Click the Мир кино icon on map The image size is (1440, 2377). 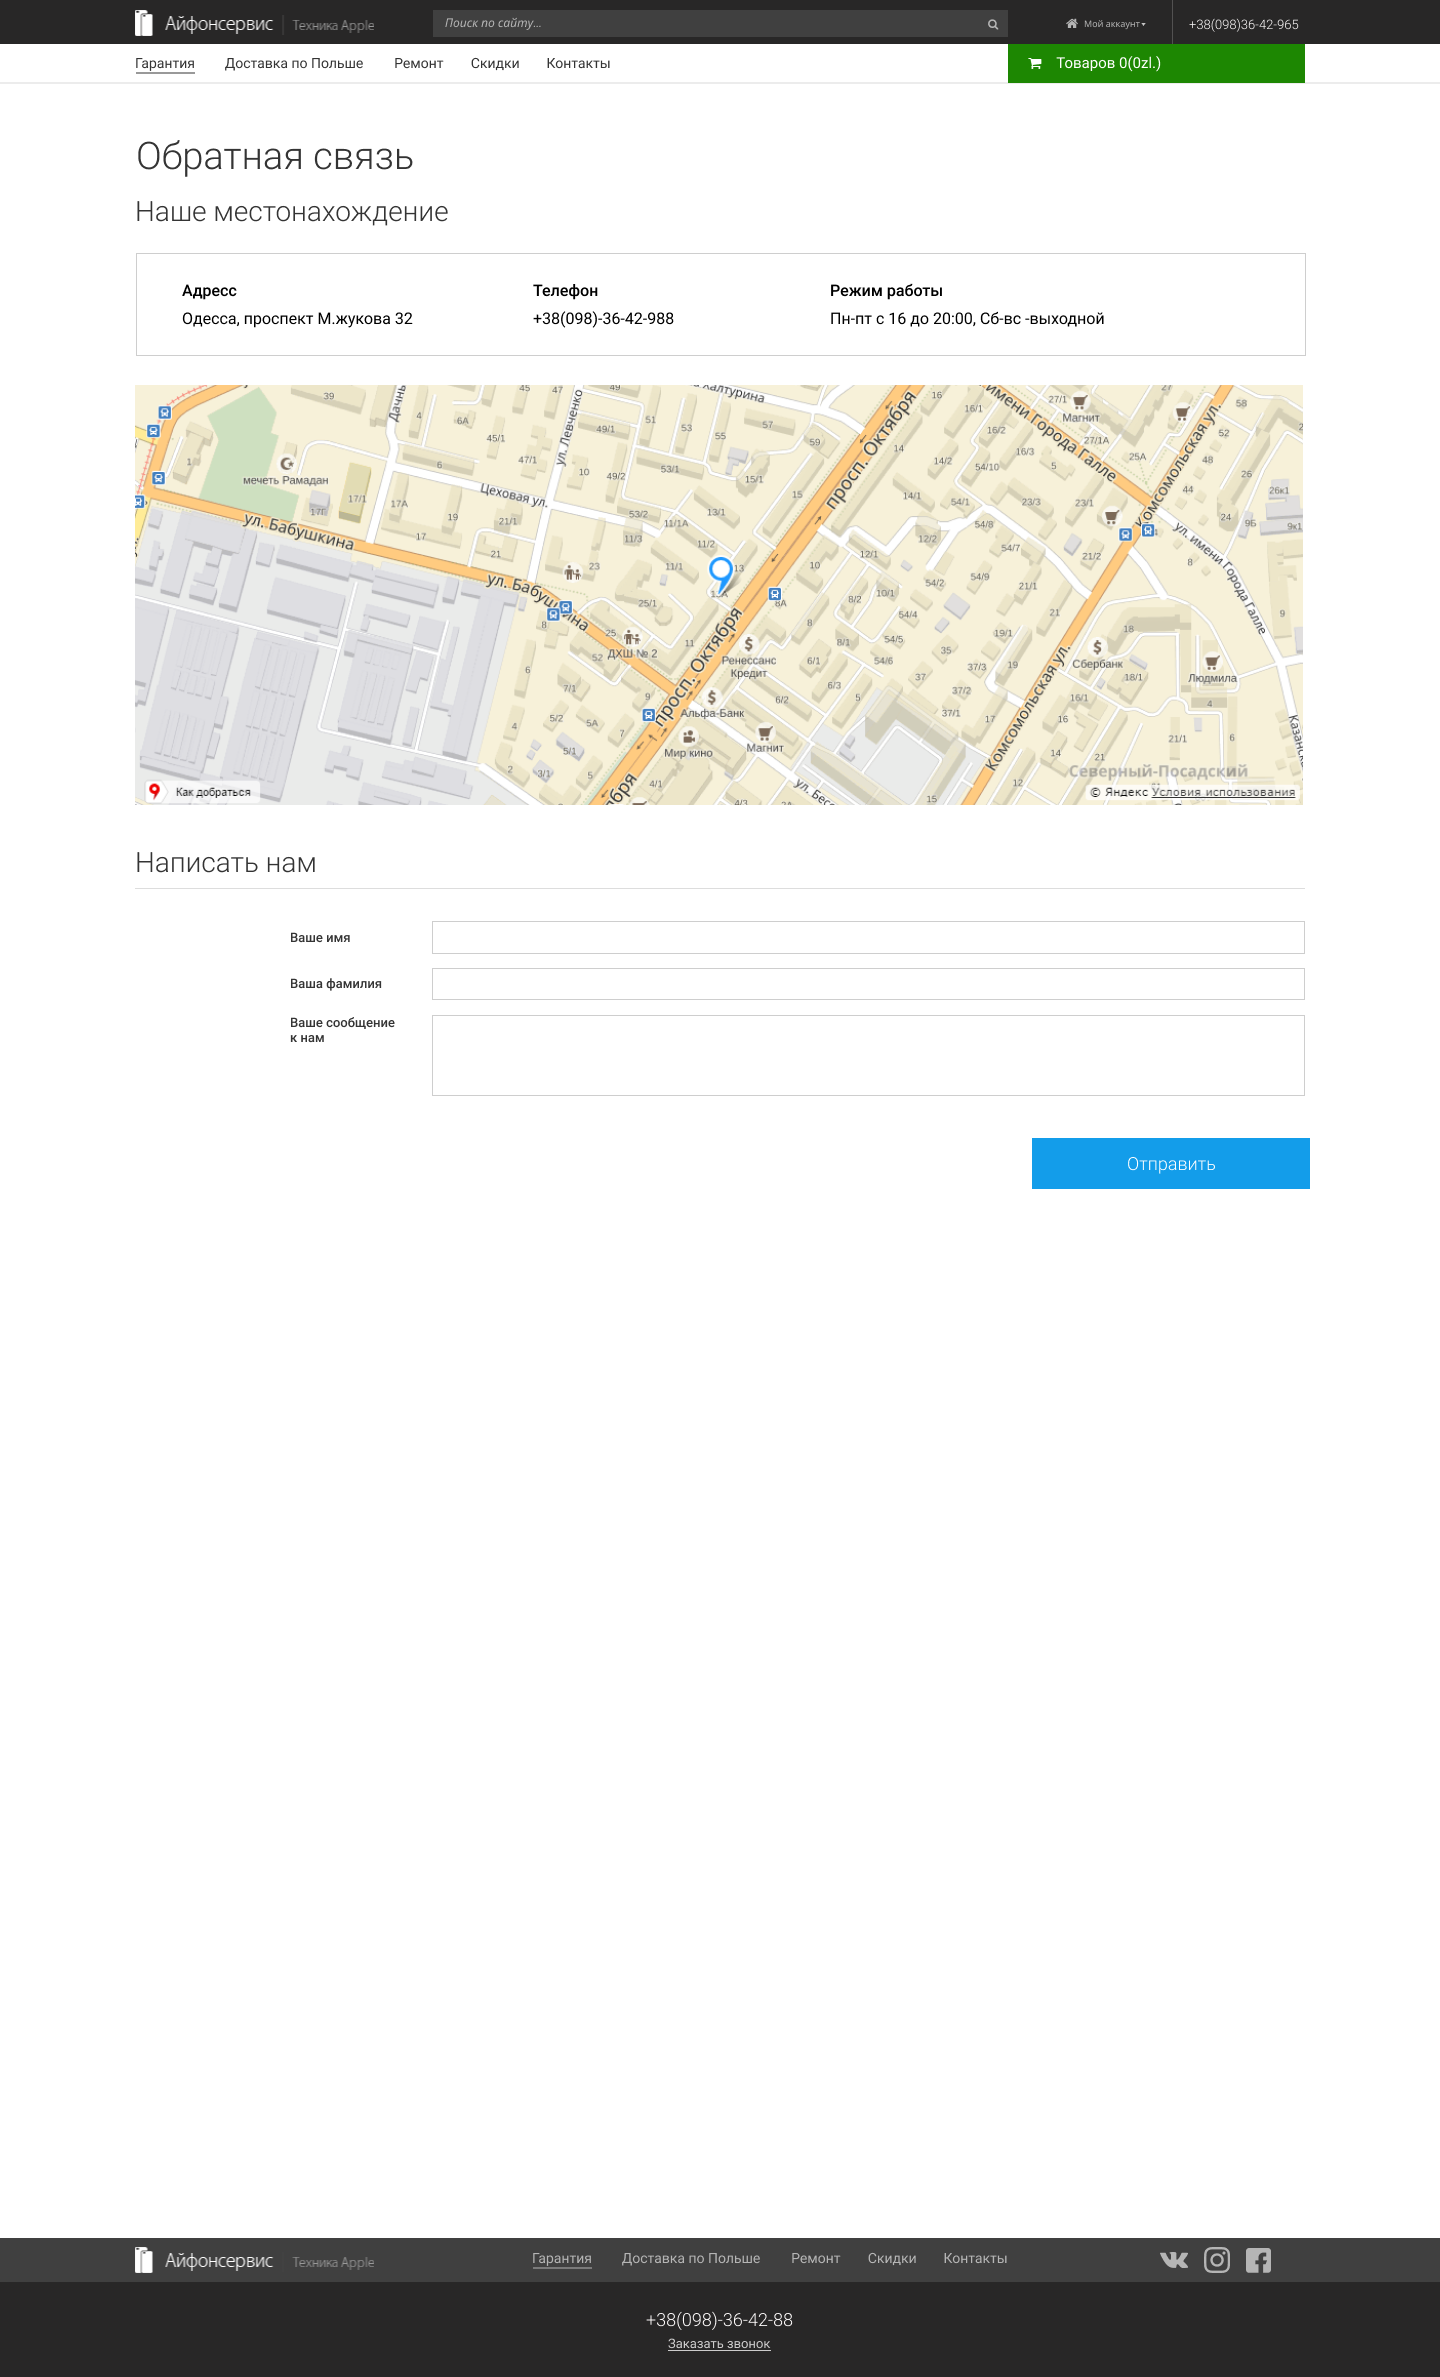688,737
